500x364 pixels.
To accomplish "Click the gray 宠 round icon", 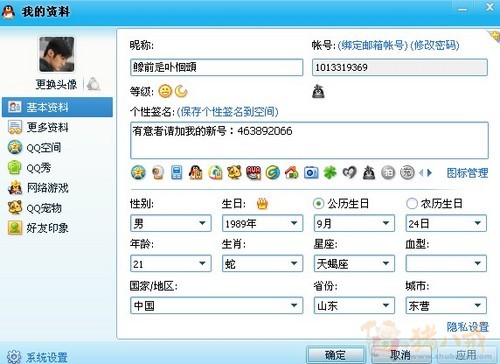I will [407, 173].
